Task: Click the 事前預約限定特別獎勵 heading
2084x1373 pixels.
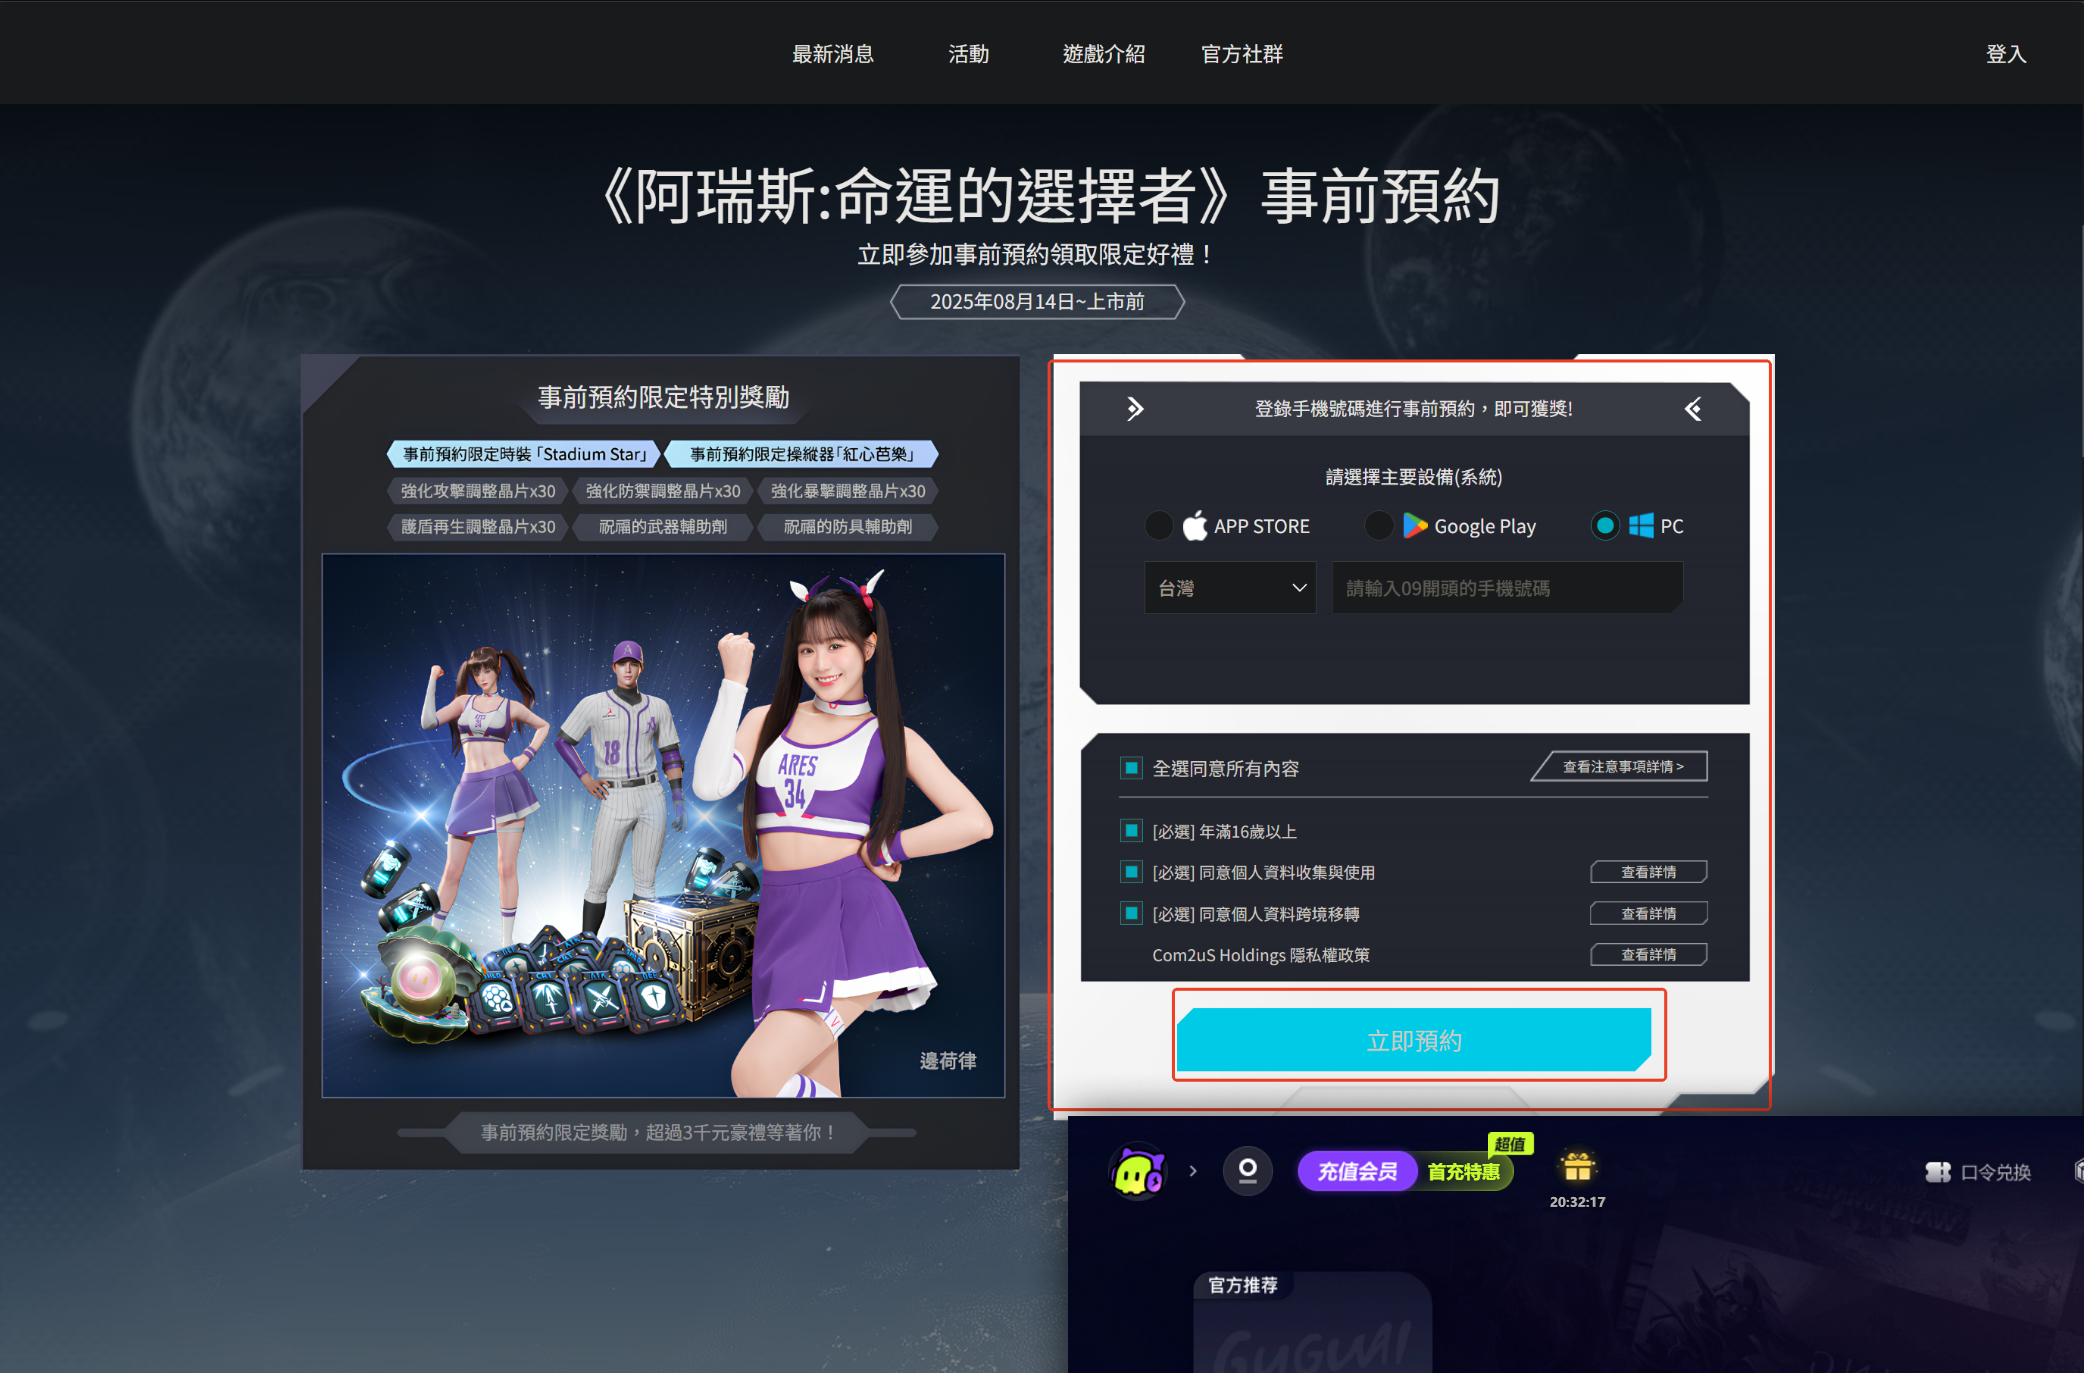Action: pos(663,397)
